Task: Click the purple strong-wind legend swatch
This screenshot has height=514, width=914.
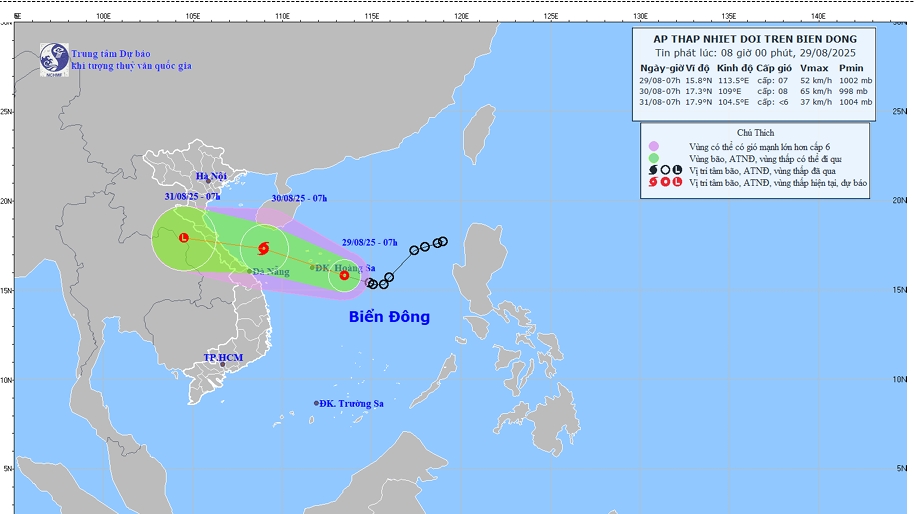Action: [x=653, y=146]
